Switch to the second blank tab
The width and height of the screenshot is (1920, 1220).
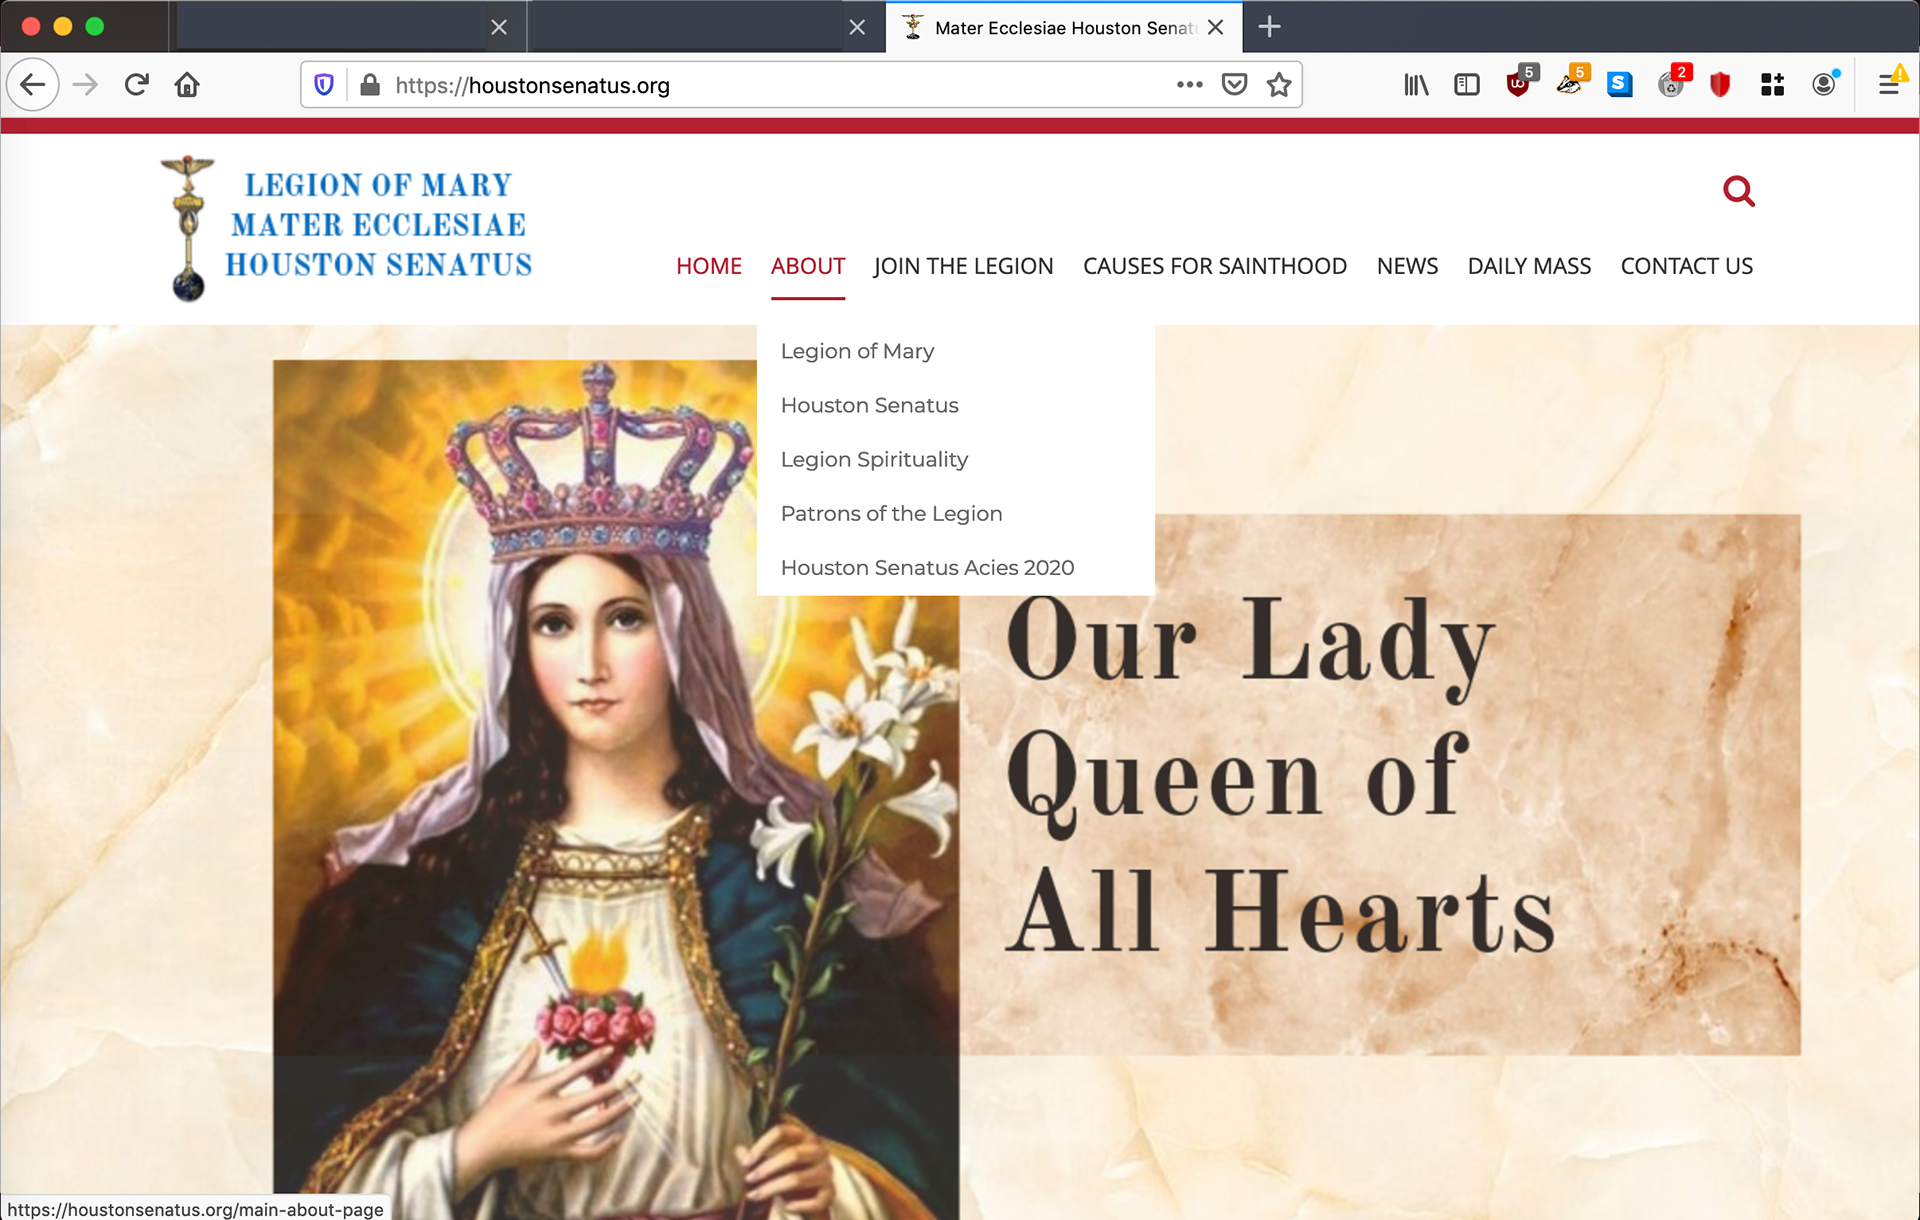pyautogui.click(x=688, y=27)
